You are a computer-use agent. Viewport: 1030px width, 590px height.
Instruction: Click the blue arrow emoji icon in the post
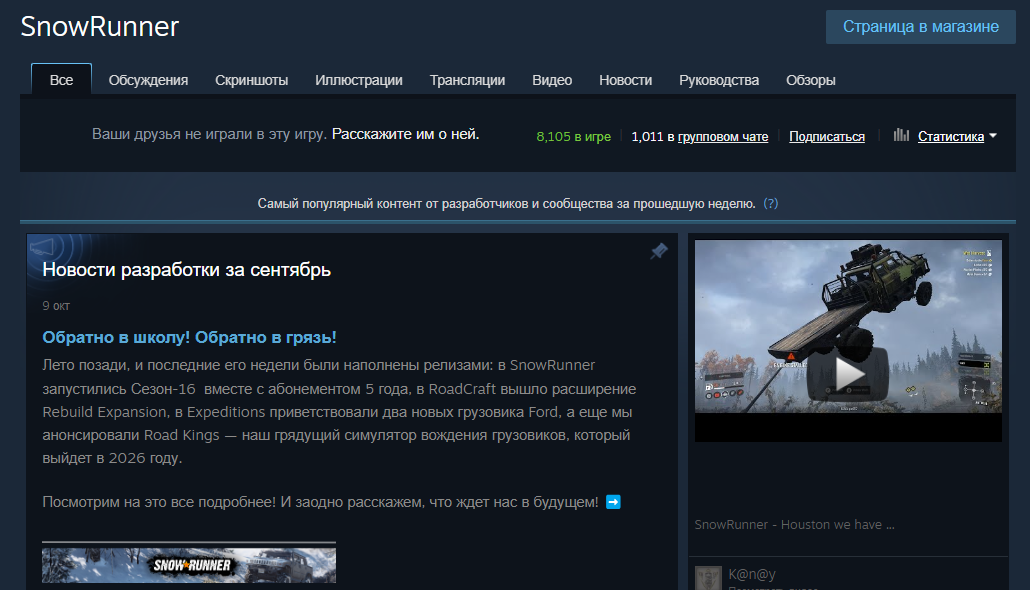click(x=613, y=502)
